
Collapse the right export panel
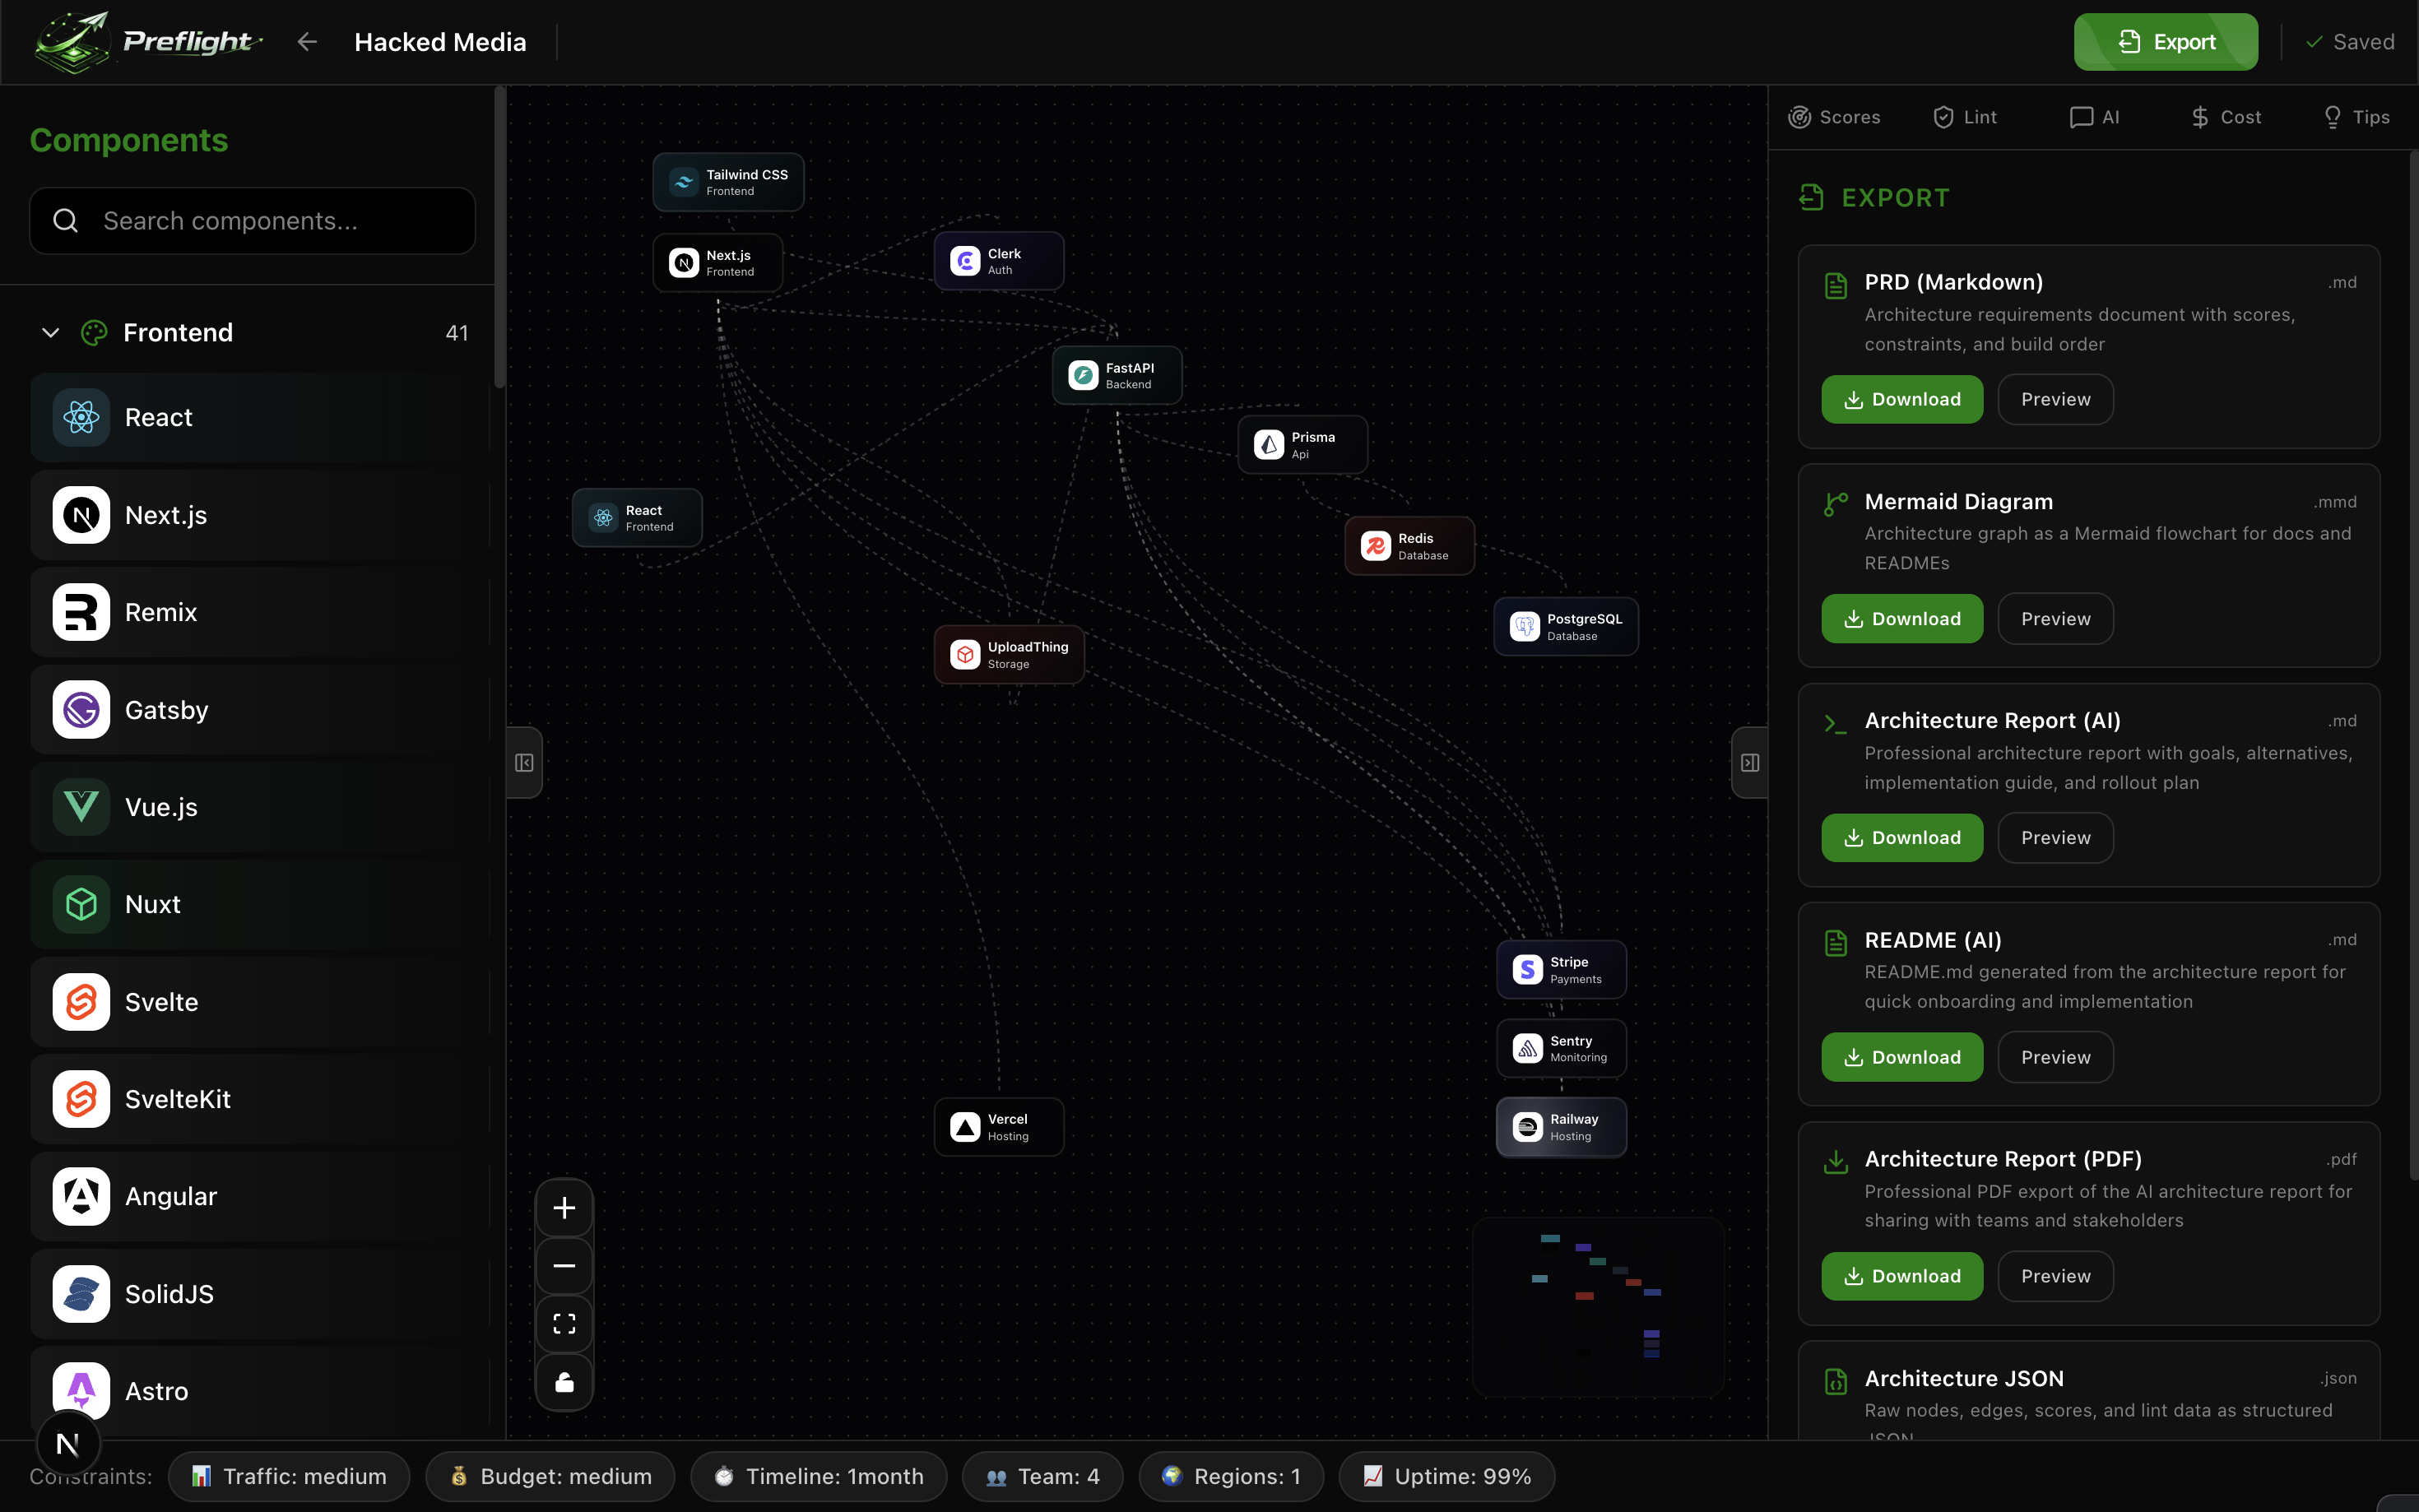click(x=1749, y=763)
